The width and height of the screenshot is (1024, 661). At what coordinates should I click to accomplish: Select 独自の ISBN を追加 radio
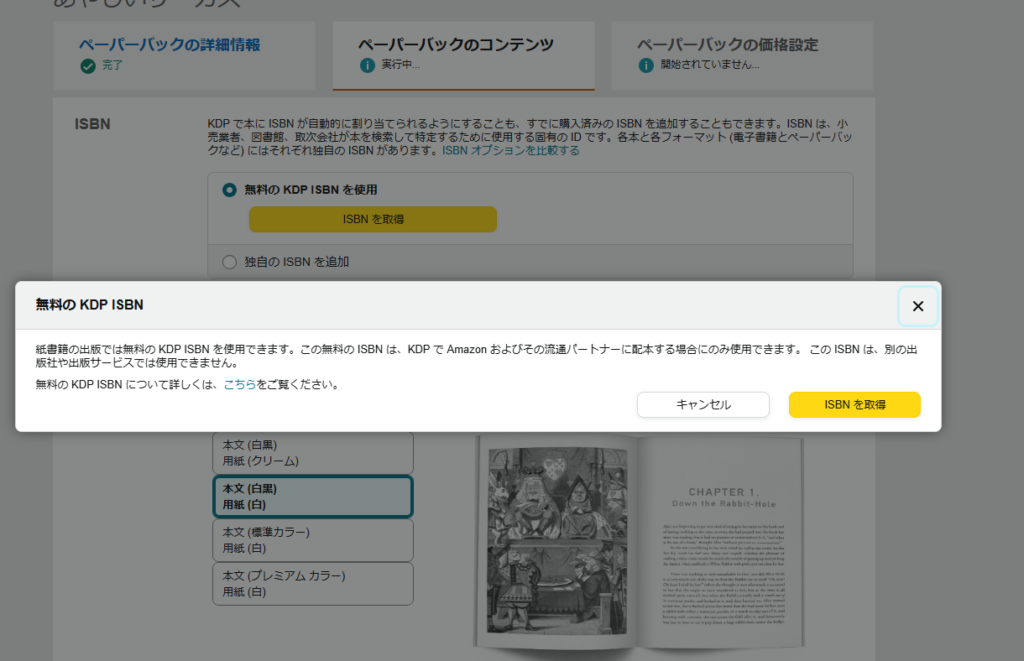coord(229,262)
